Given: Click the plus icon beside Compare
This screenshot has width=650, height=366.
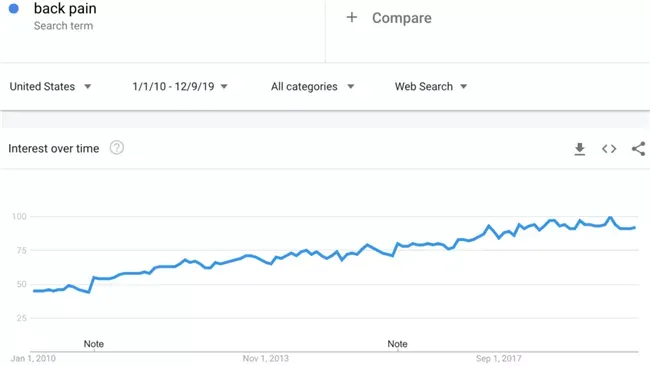Looking at the screenshot, I should click(x=352, y=17).
